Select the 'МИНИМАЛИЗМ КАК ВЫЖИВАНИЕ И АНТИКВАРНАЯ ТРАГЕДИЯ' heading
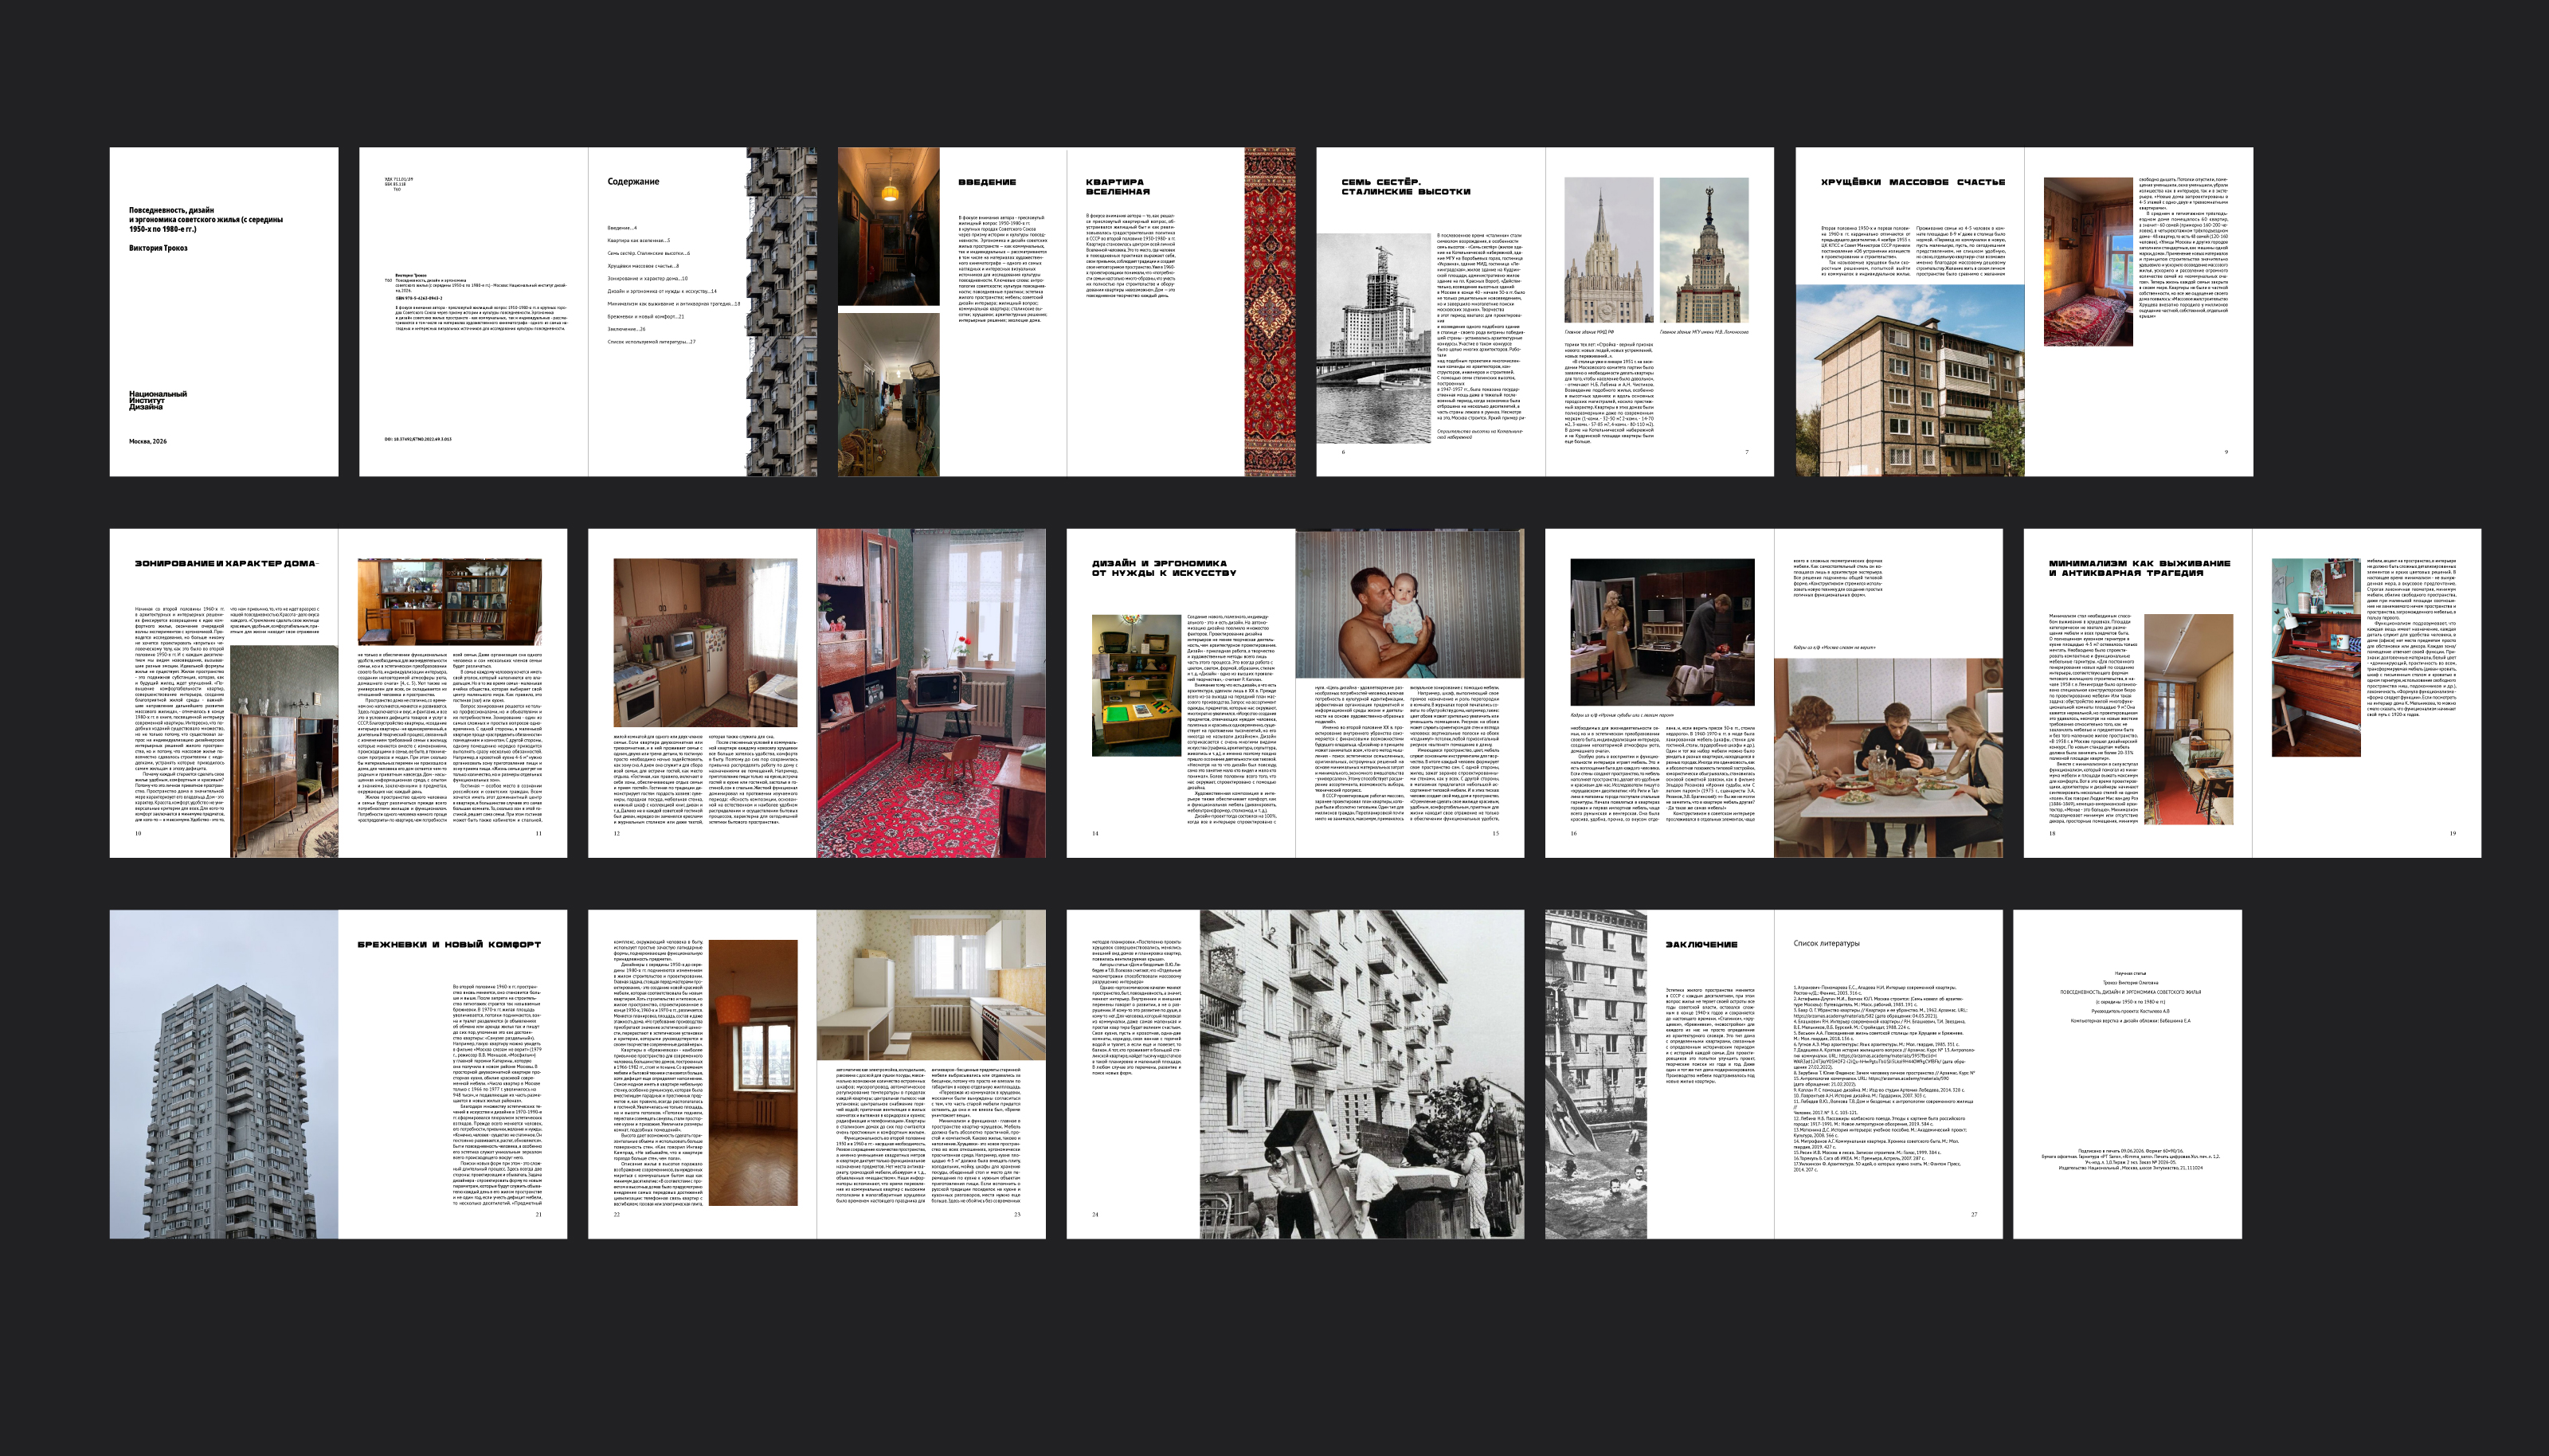 click(2139, 568)
